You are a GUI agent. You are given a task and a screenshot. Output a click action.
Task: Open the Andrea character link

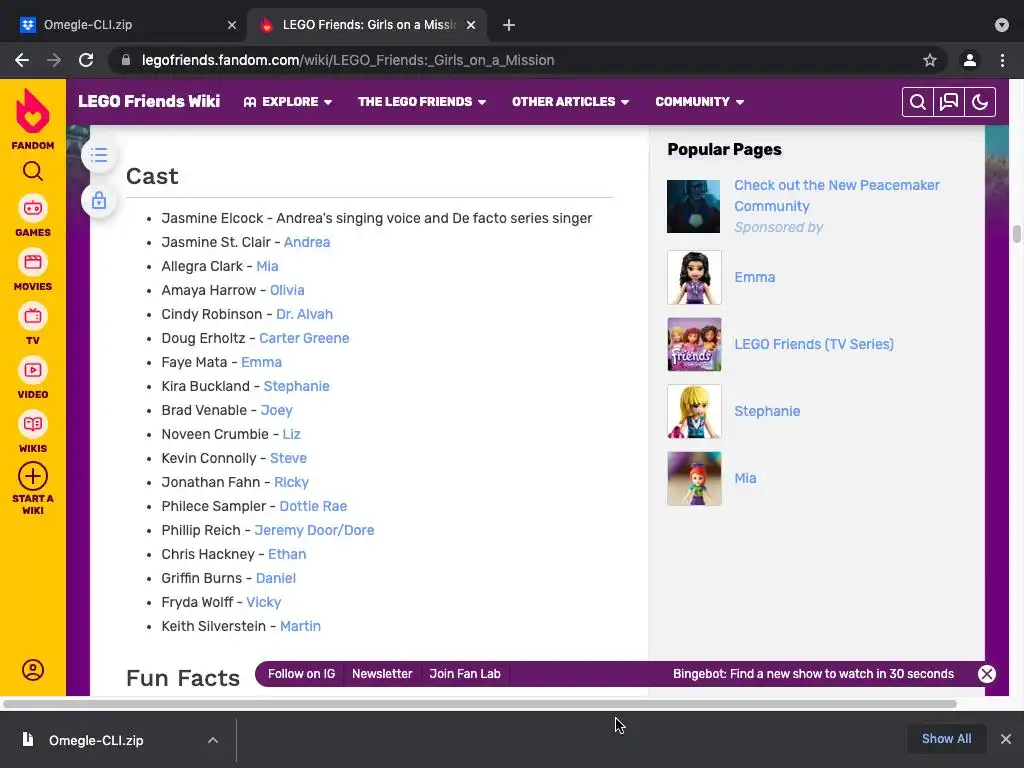click(307, 242)
